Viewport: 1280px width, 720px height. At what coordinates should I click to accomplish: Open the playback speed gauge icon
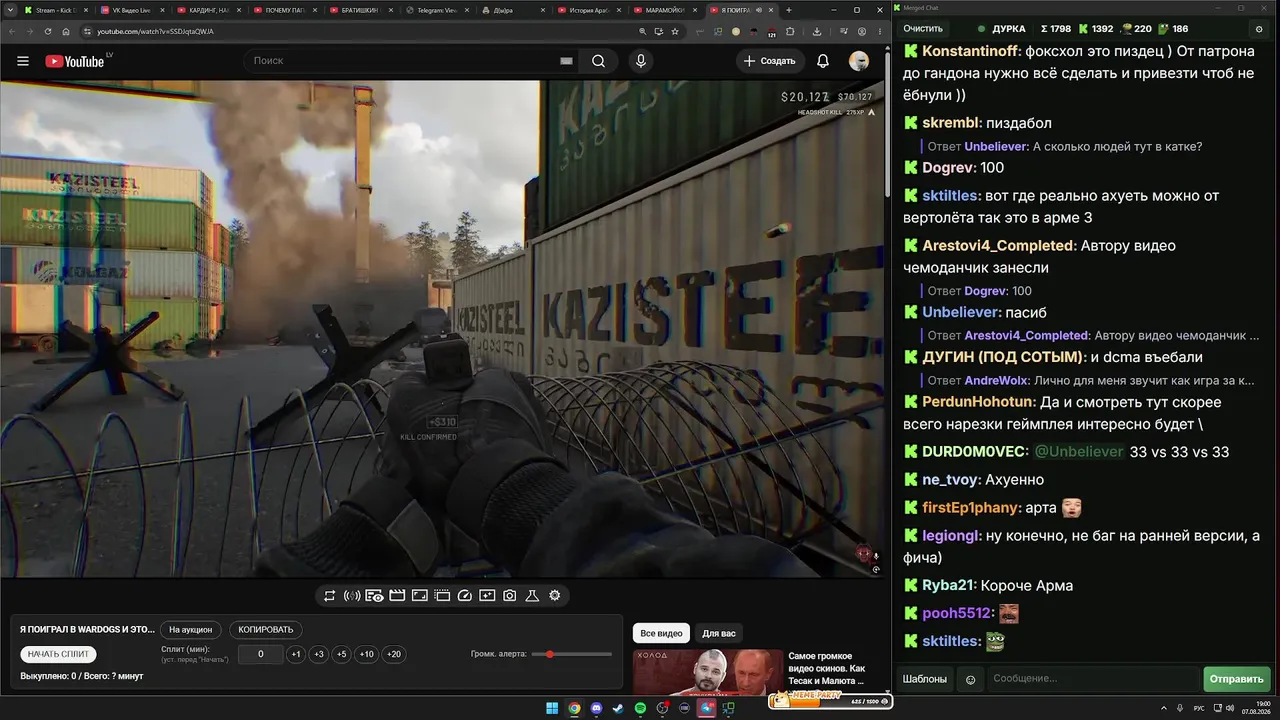tap(464, 596)
